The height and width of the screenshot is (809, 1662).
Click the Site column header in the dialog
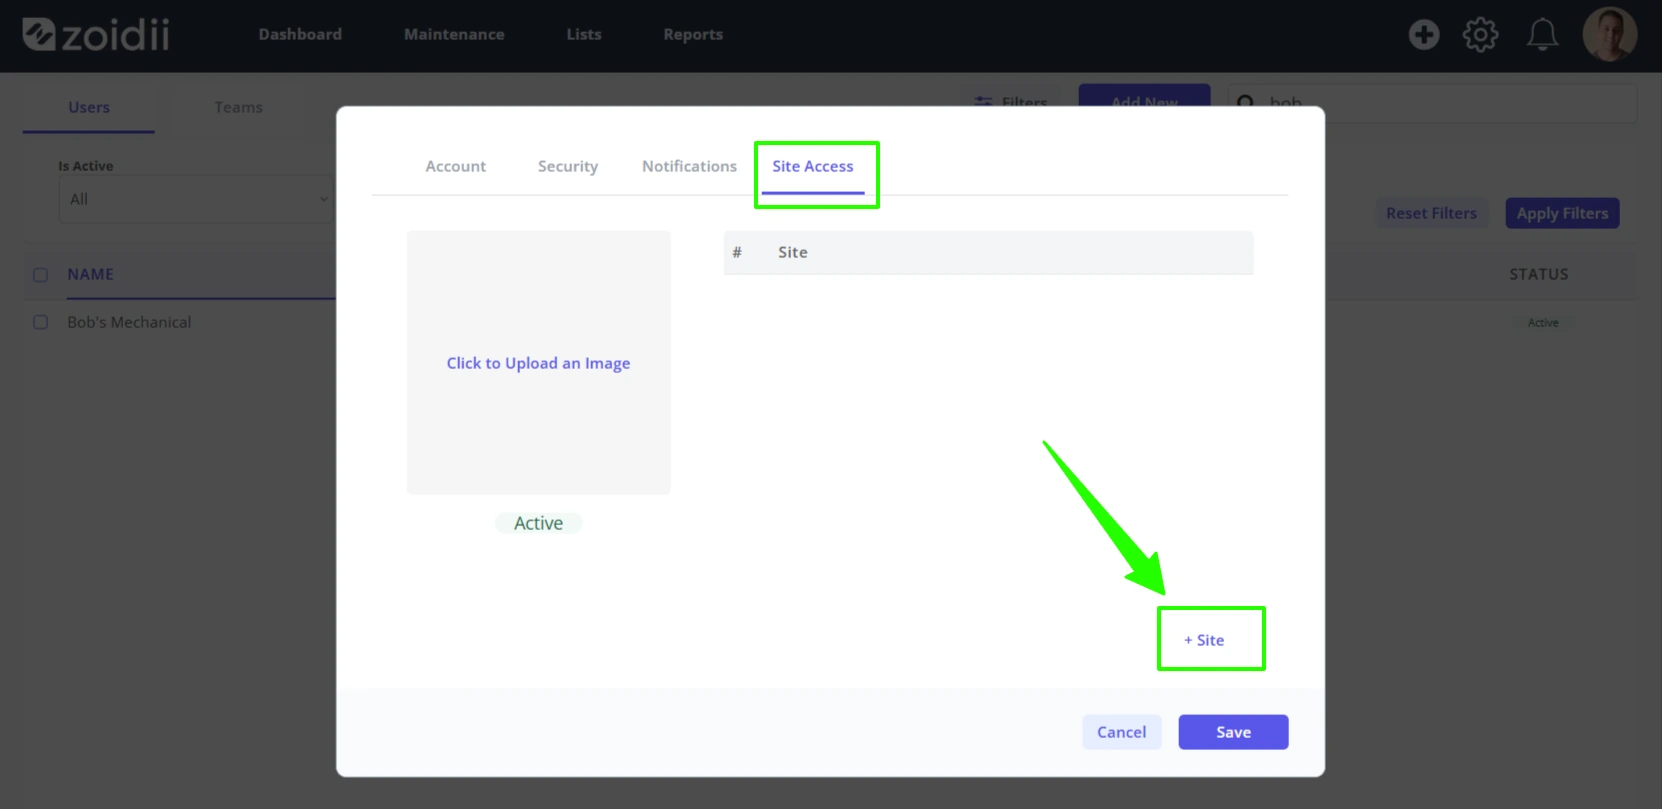point(793,252)
